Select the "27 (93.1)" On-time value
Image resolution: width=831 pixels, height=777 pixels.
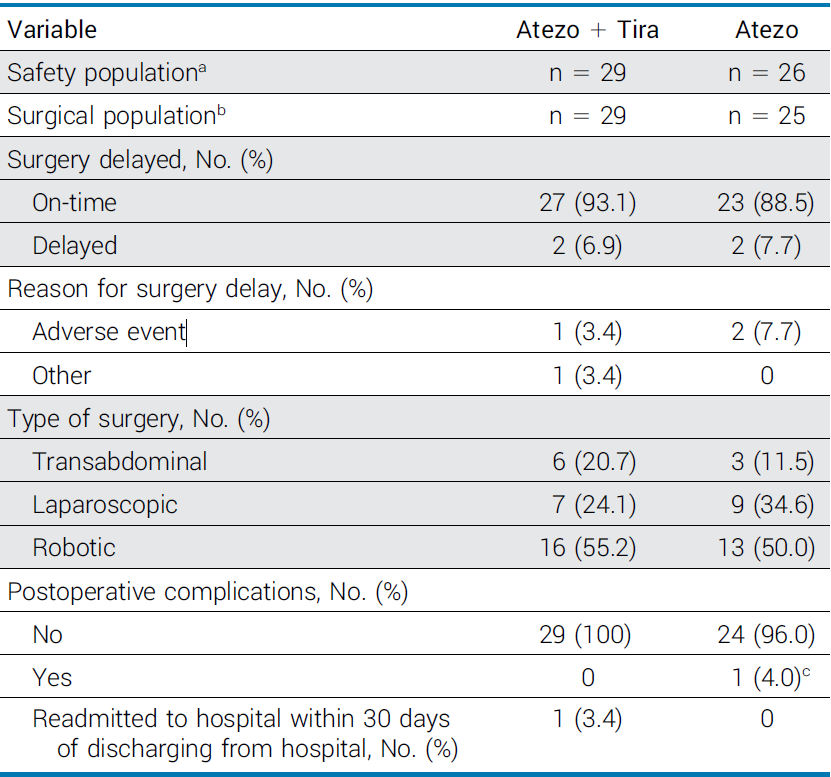[587, 203]
